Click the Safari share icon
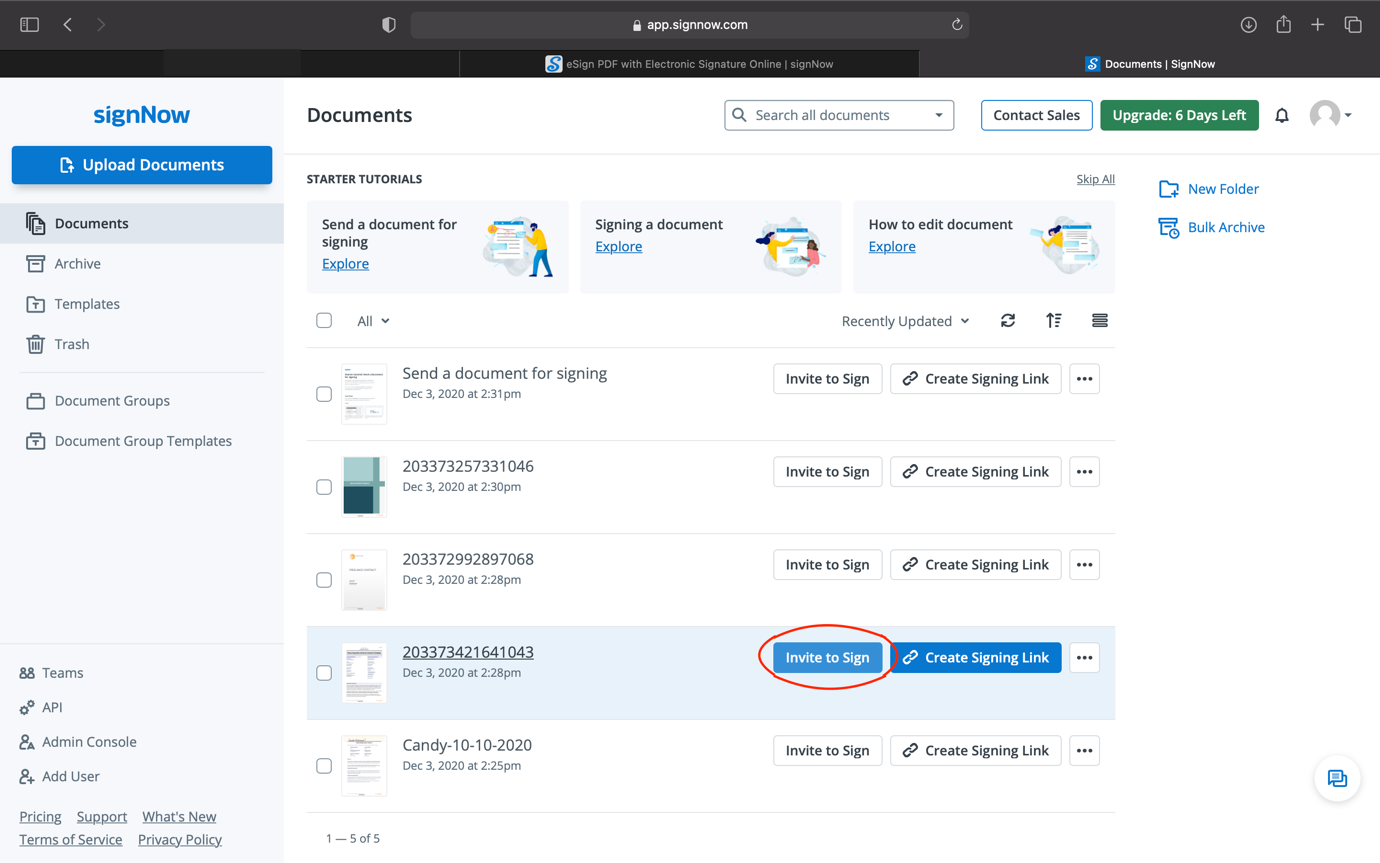 (x=1284, y=24)
